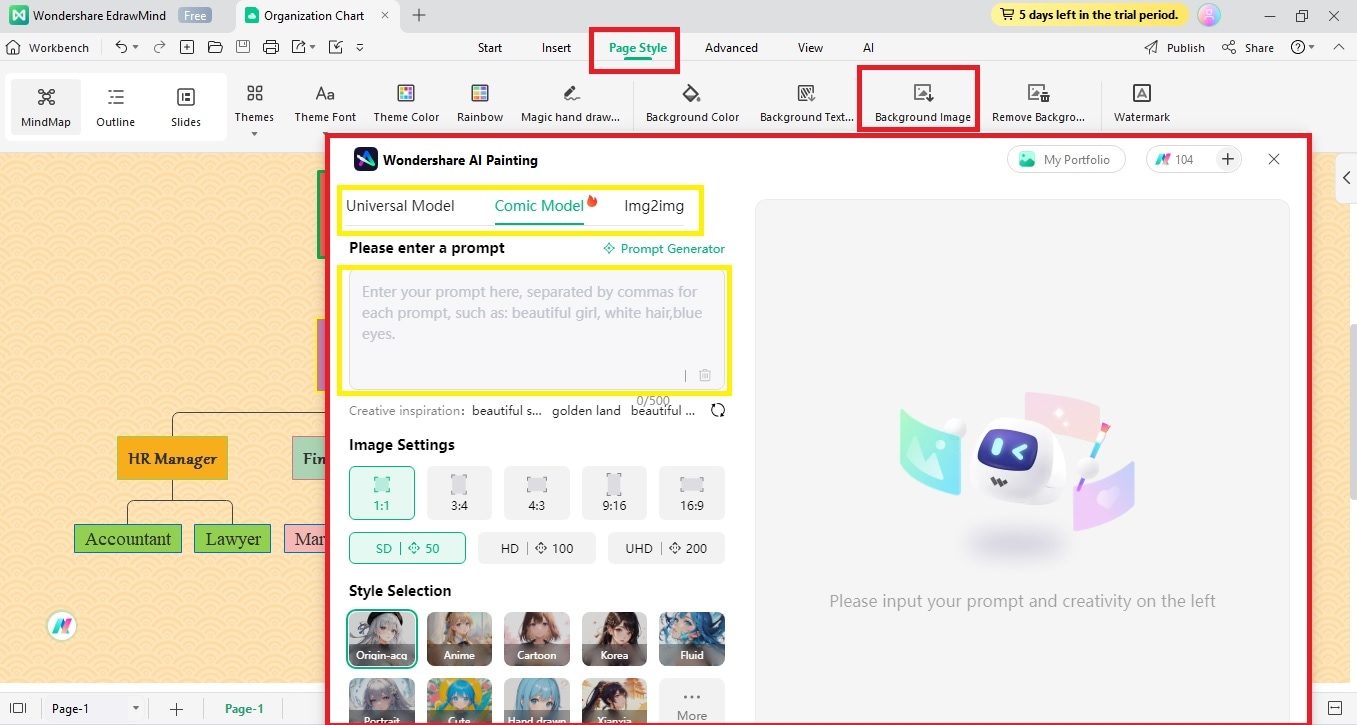Open quick access customize dropdown
1357x725 pixels.
(360, 48)
